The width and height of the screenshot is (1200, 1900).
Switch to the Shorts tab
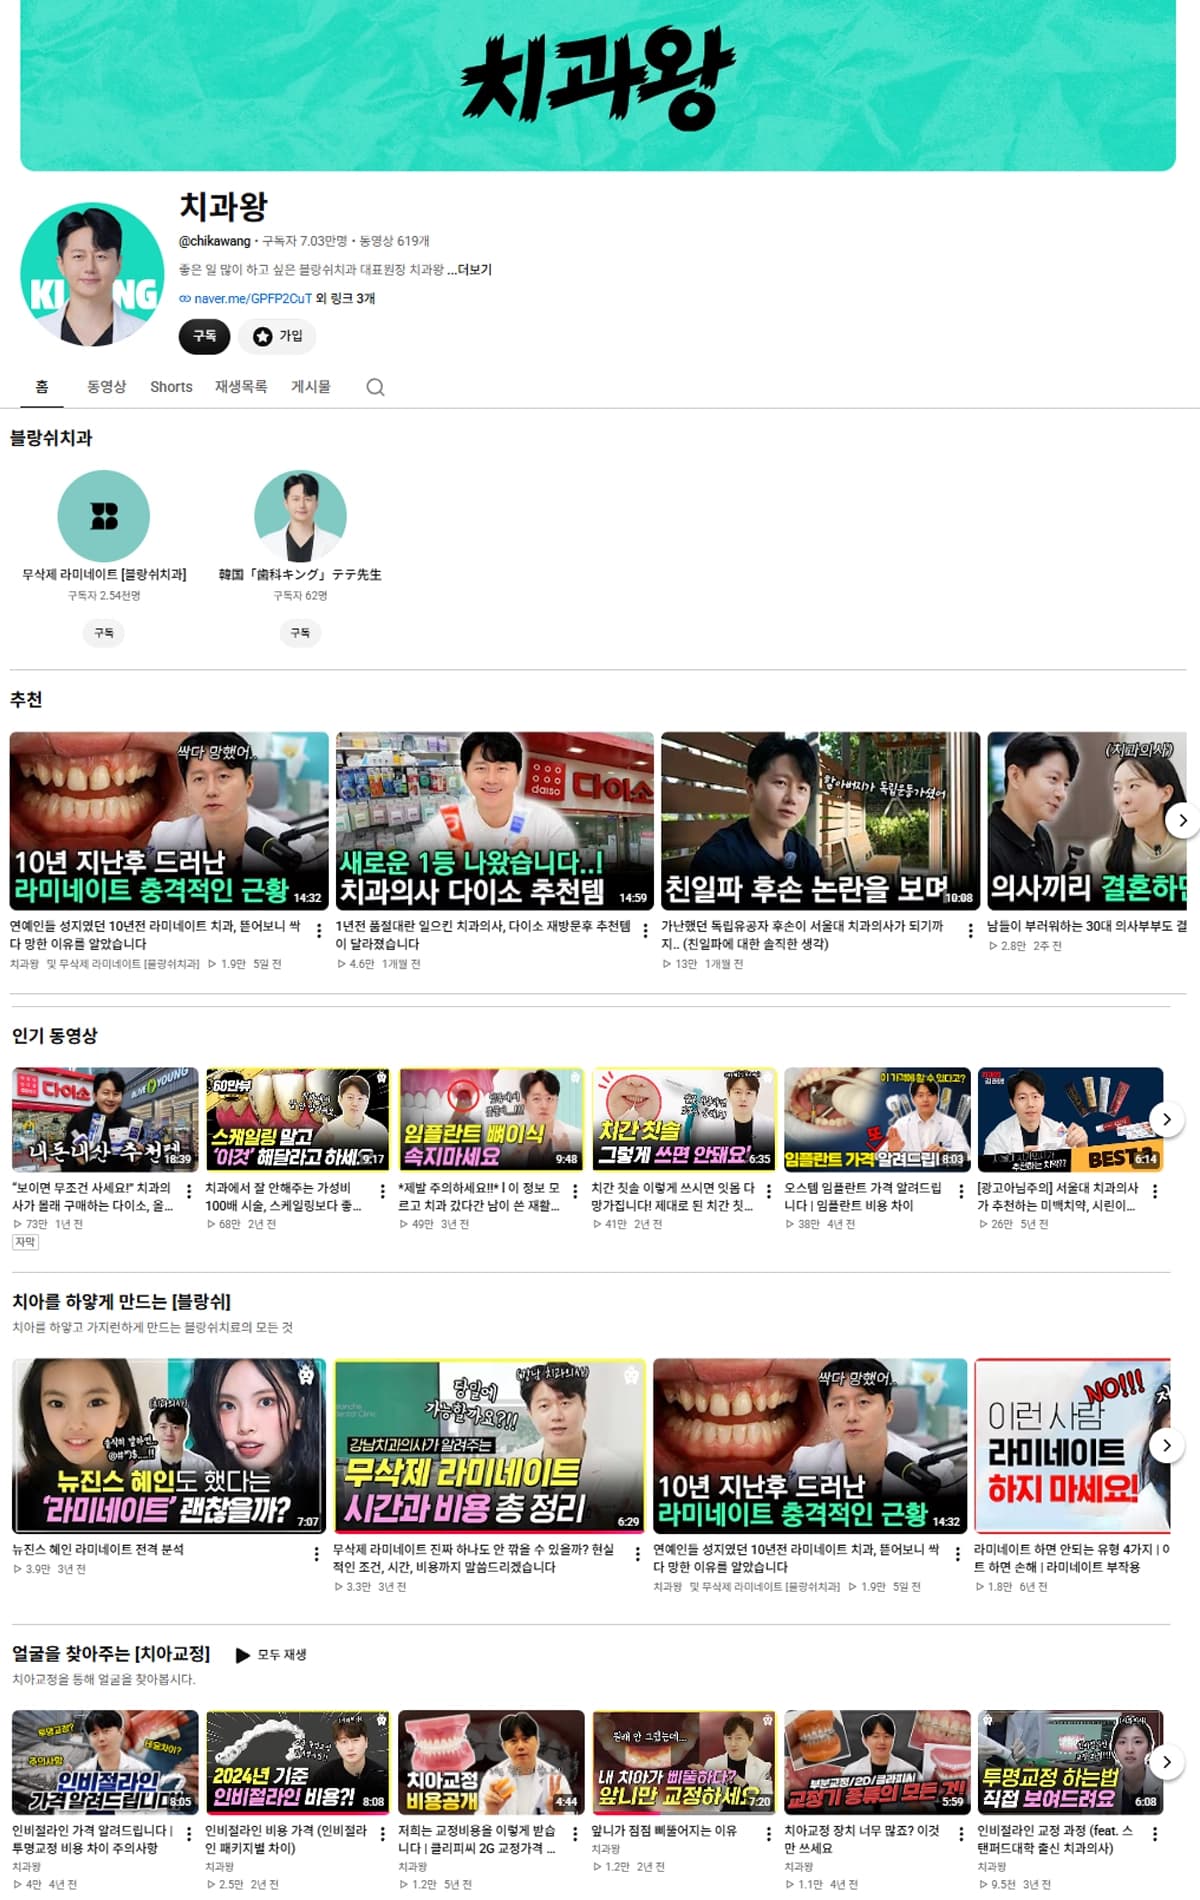point(171,387)
